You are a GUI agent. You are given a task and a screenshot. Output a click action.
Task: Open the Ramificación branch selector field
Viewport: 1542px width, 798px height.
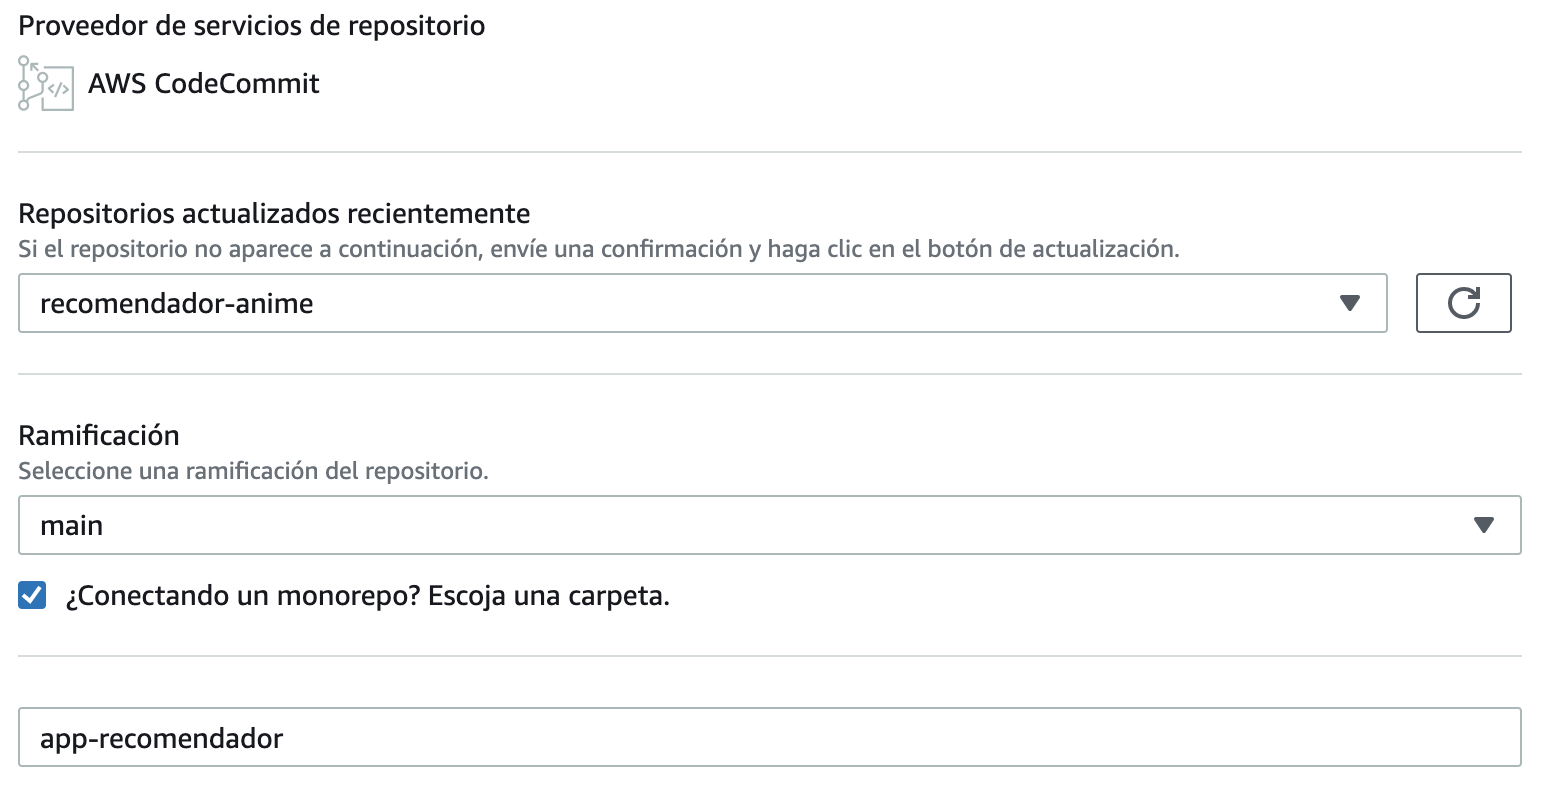[x=769, y=525]
